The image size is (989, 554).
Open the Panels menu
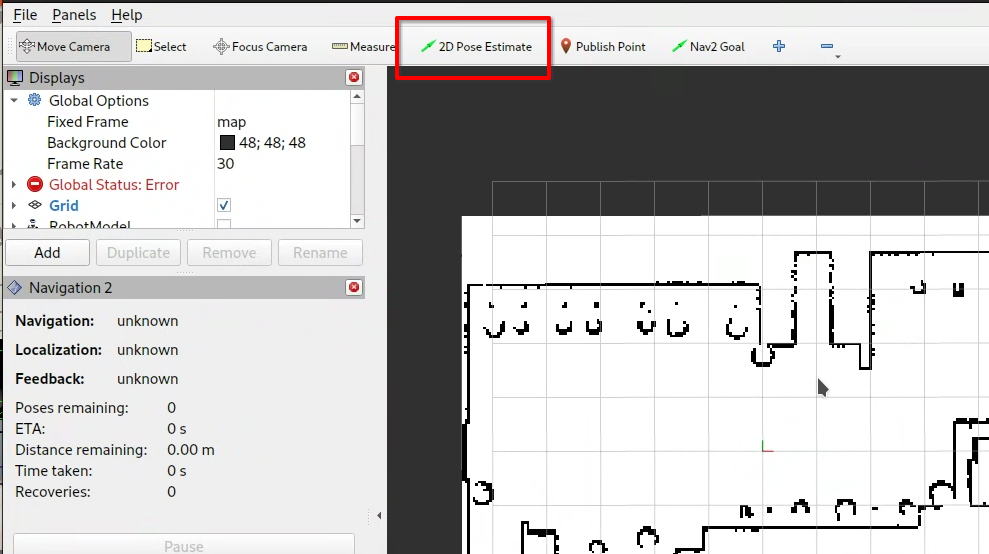(74, 15)
